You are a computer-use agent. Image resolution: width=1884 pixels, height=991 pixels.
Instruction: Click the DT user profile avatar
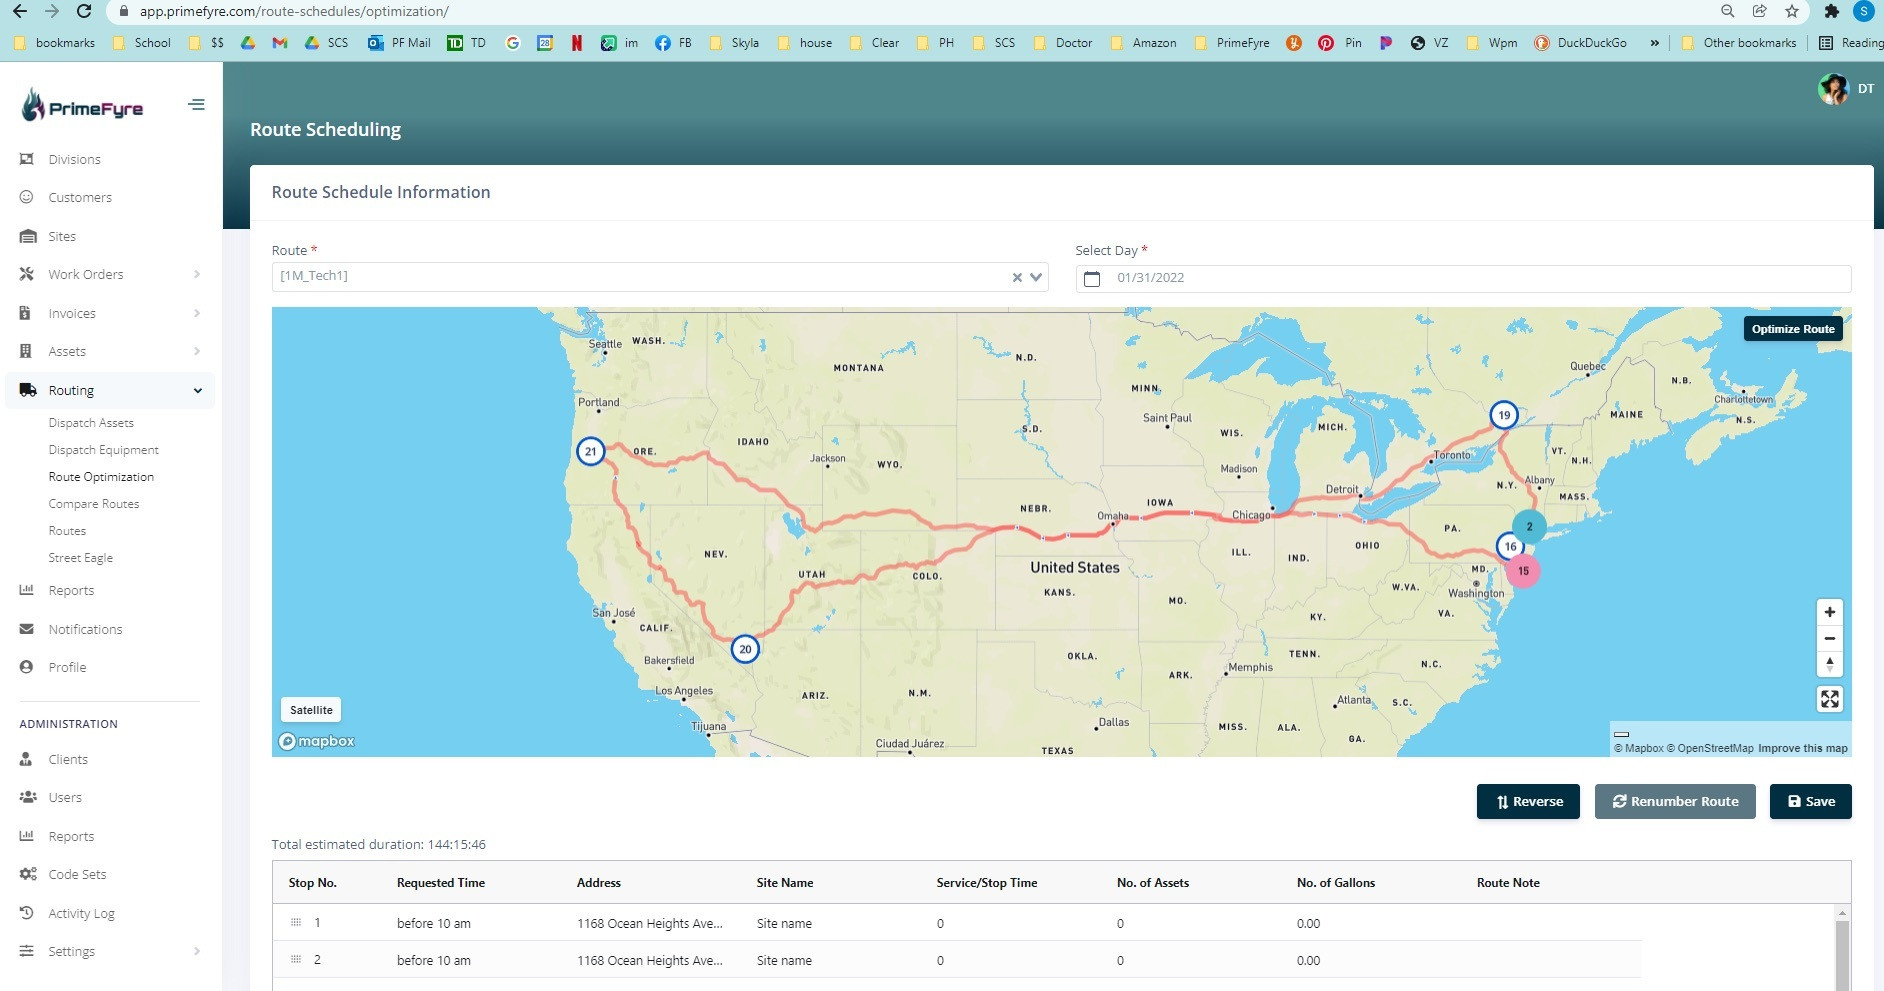(x=1833, y=89)
